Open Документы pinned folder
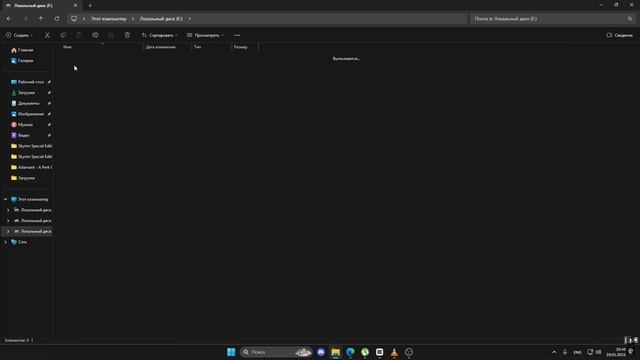 [x=25, y=103]
